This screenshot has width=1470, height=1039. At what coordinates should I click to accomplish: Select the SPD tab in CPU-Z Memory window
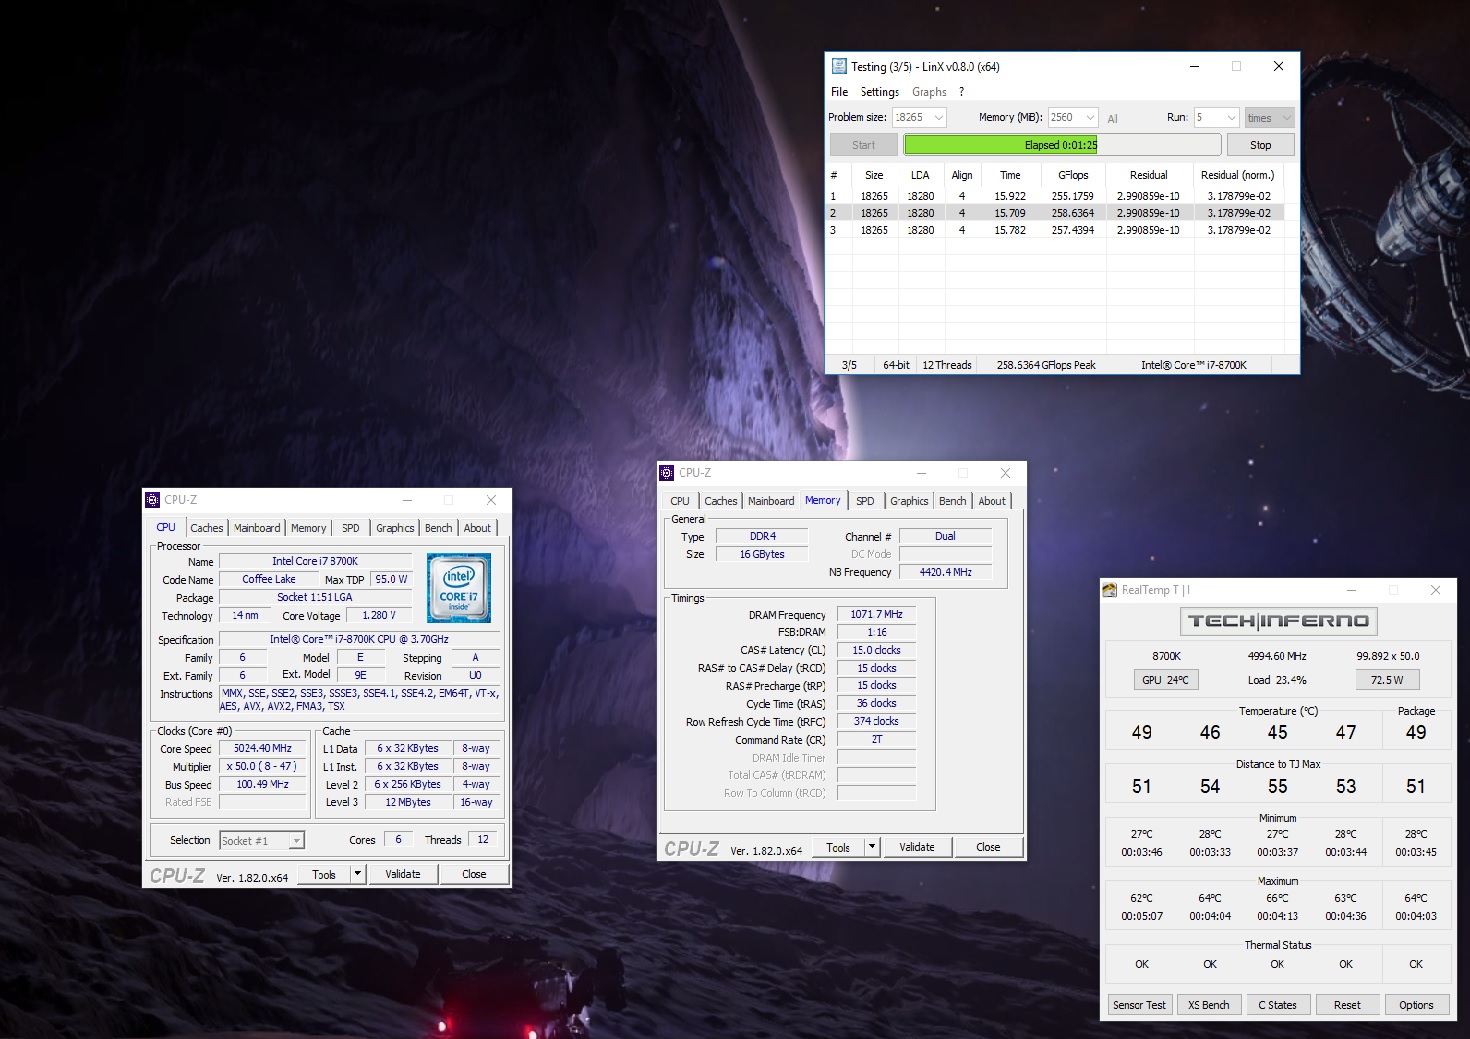tap(865, 501)
